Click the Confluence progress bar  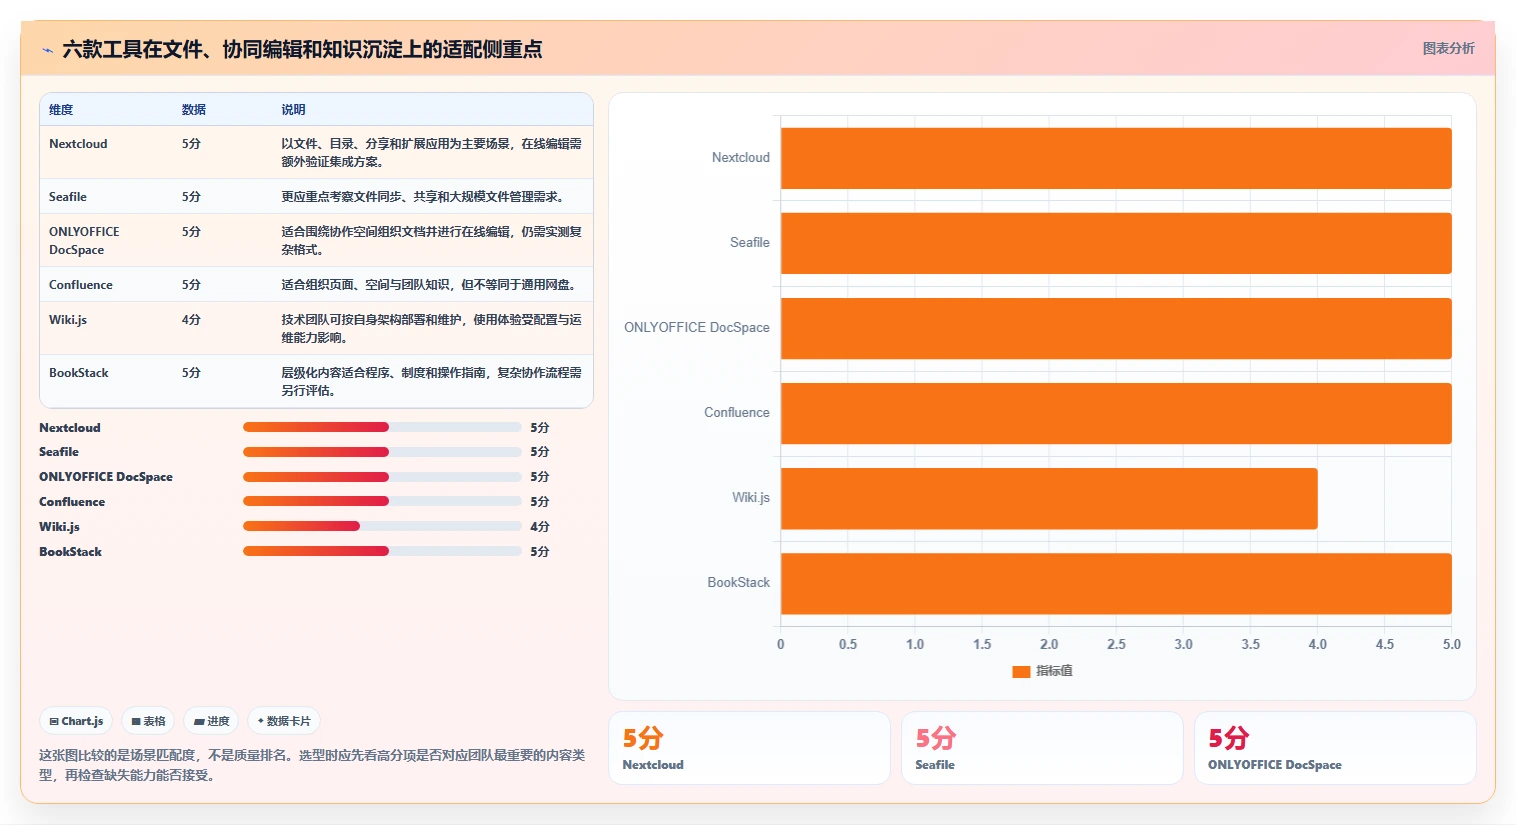[x=382, y=501]
